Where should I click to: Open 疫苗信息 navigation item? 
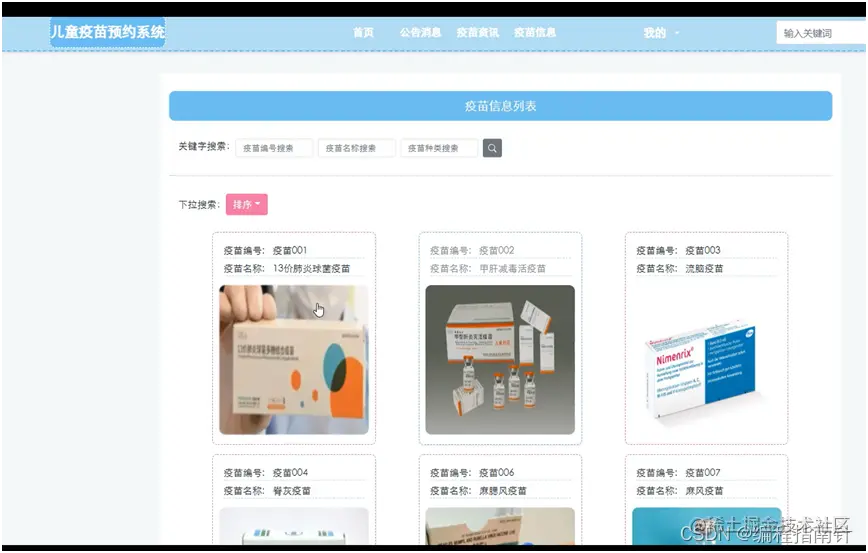pos(535,33)
